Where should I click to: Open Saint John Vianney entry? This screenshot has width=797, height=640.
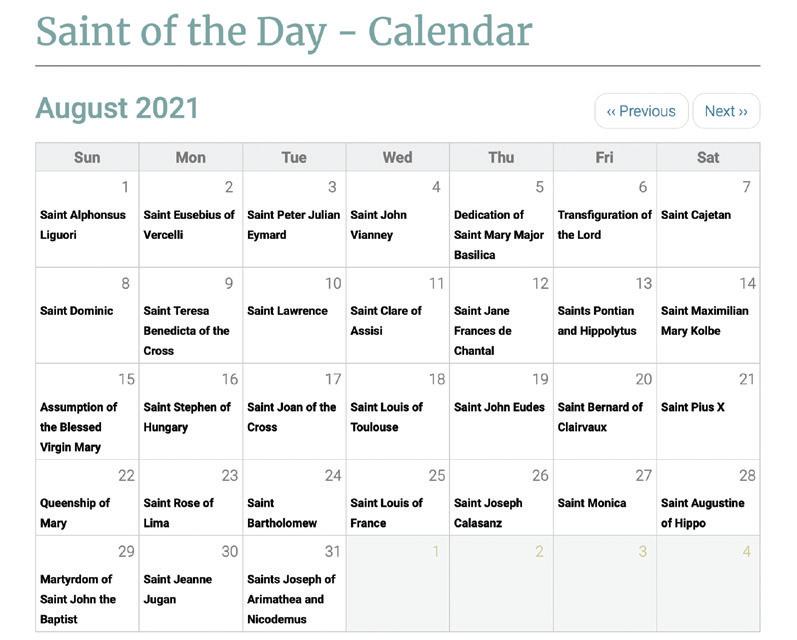tap(378, 225)
